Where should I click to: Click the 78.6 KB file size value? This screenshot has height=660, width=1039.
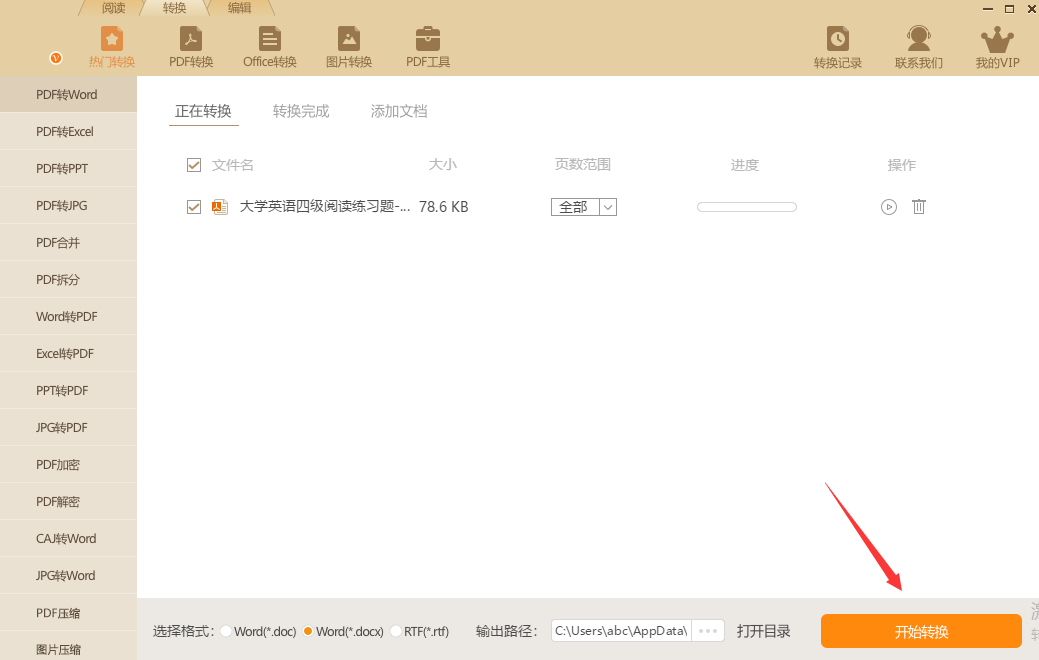coord(443,207)
